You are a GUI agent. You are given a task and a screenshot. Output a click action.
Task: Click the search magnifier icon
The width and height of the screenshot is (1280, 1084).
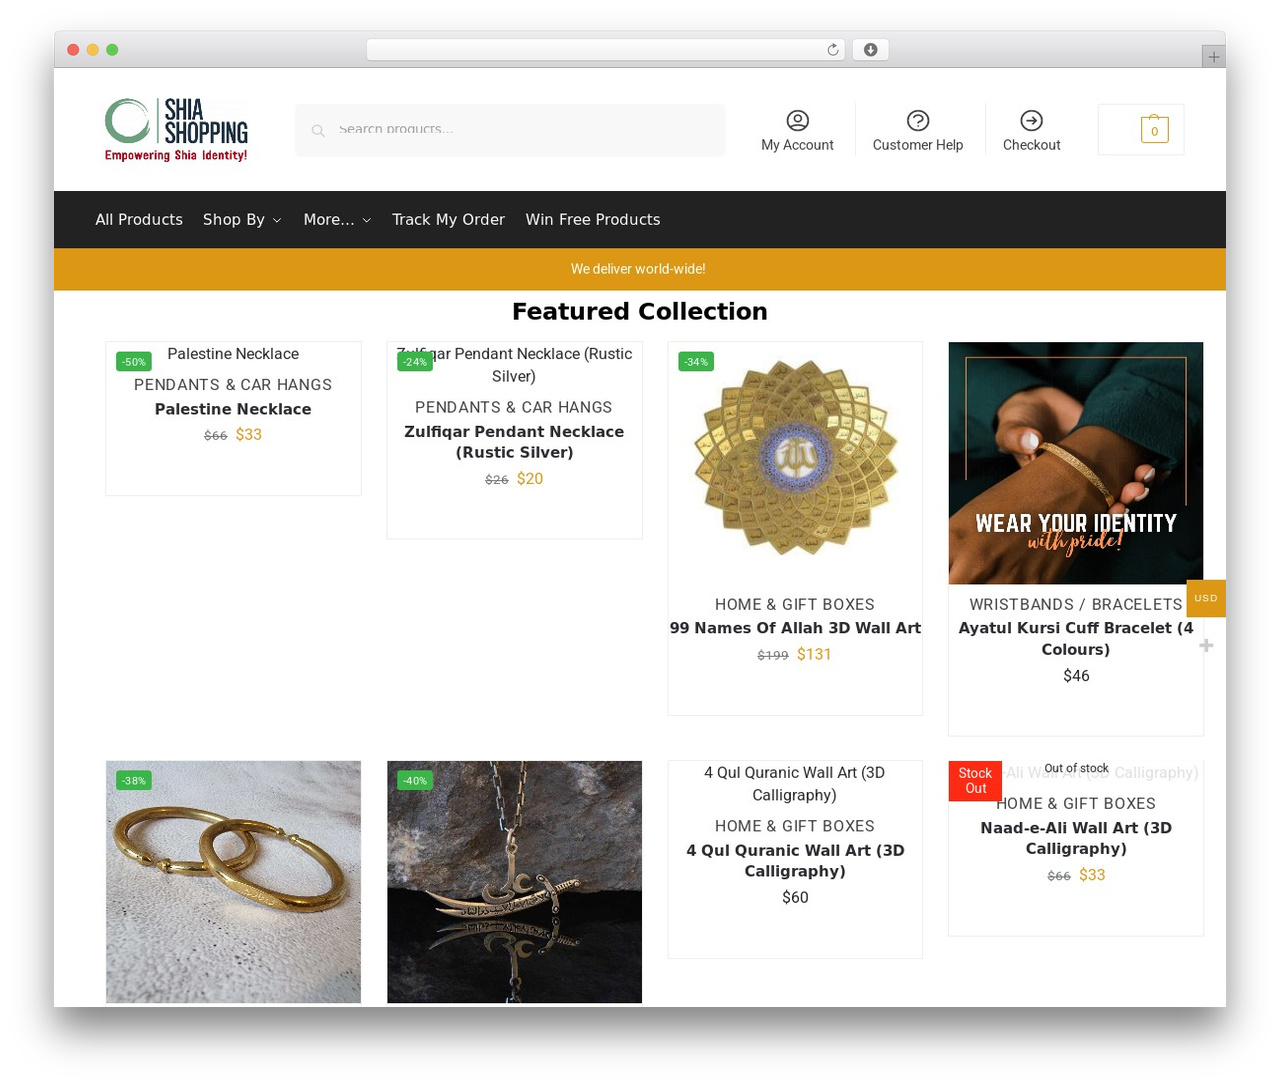318,130
